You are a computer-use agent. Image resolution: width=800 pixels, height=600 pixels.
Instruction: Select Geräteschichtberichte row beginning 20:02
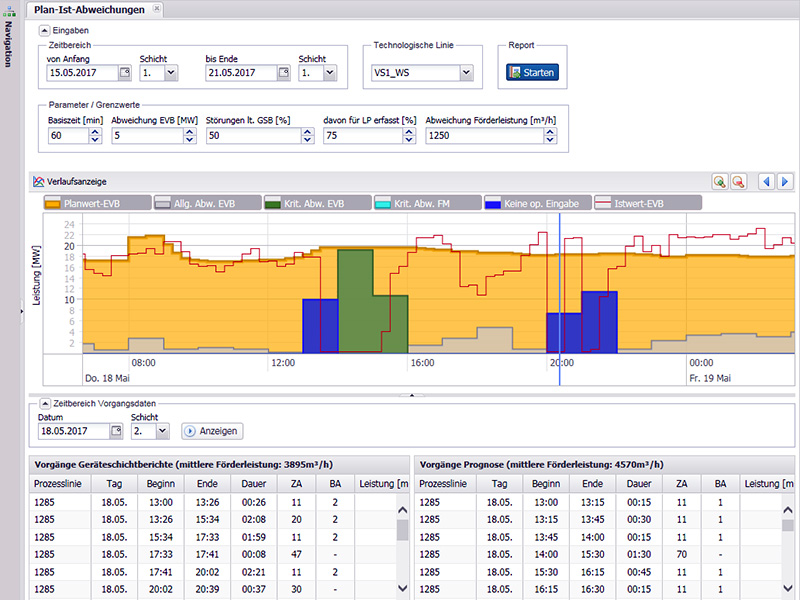coord(213,589)
